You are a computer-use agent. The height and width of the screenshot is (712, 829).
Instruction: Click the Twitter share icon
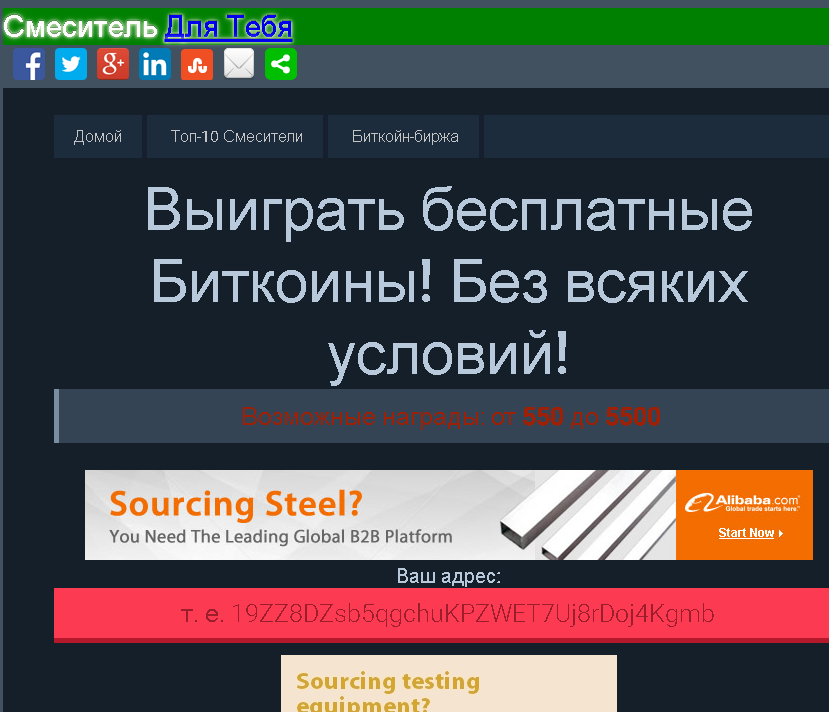point(71,65)
